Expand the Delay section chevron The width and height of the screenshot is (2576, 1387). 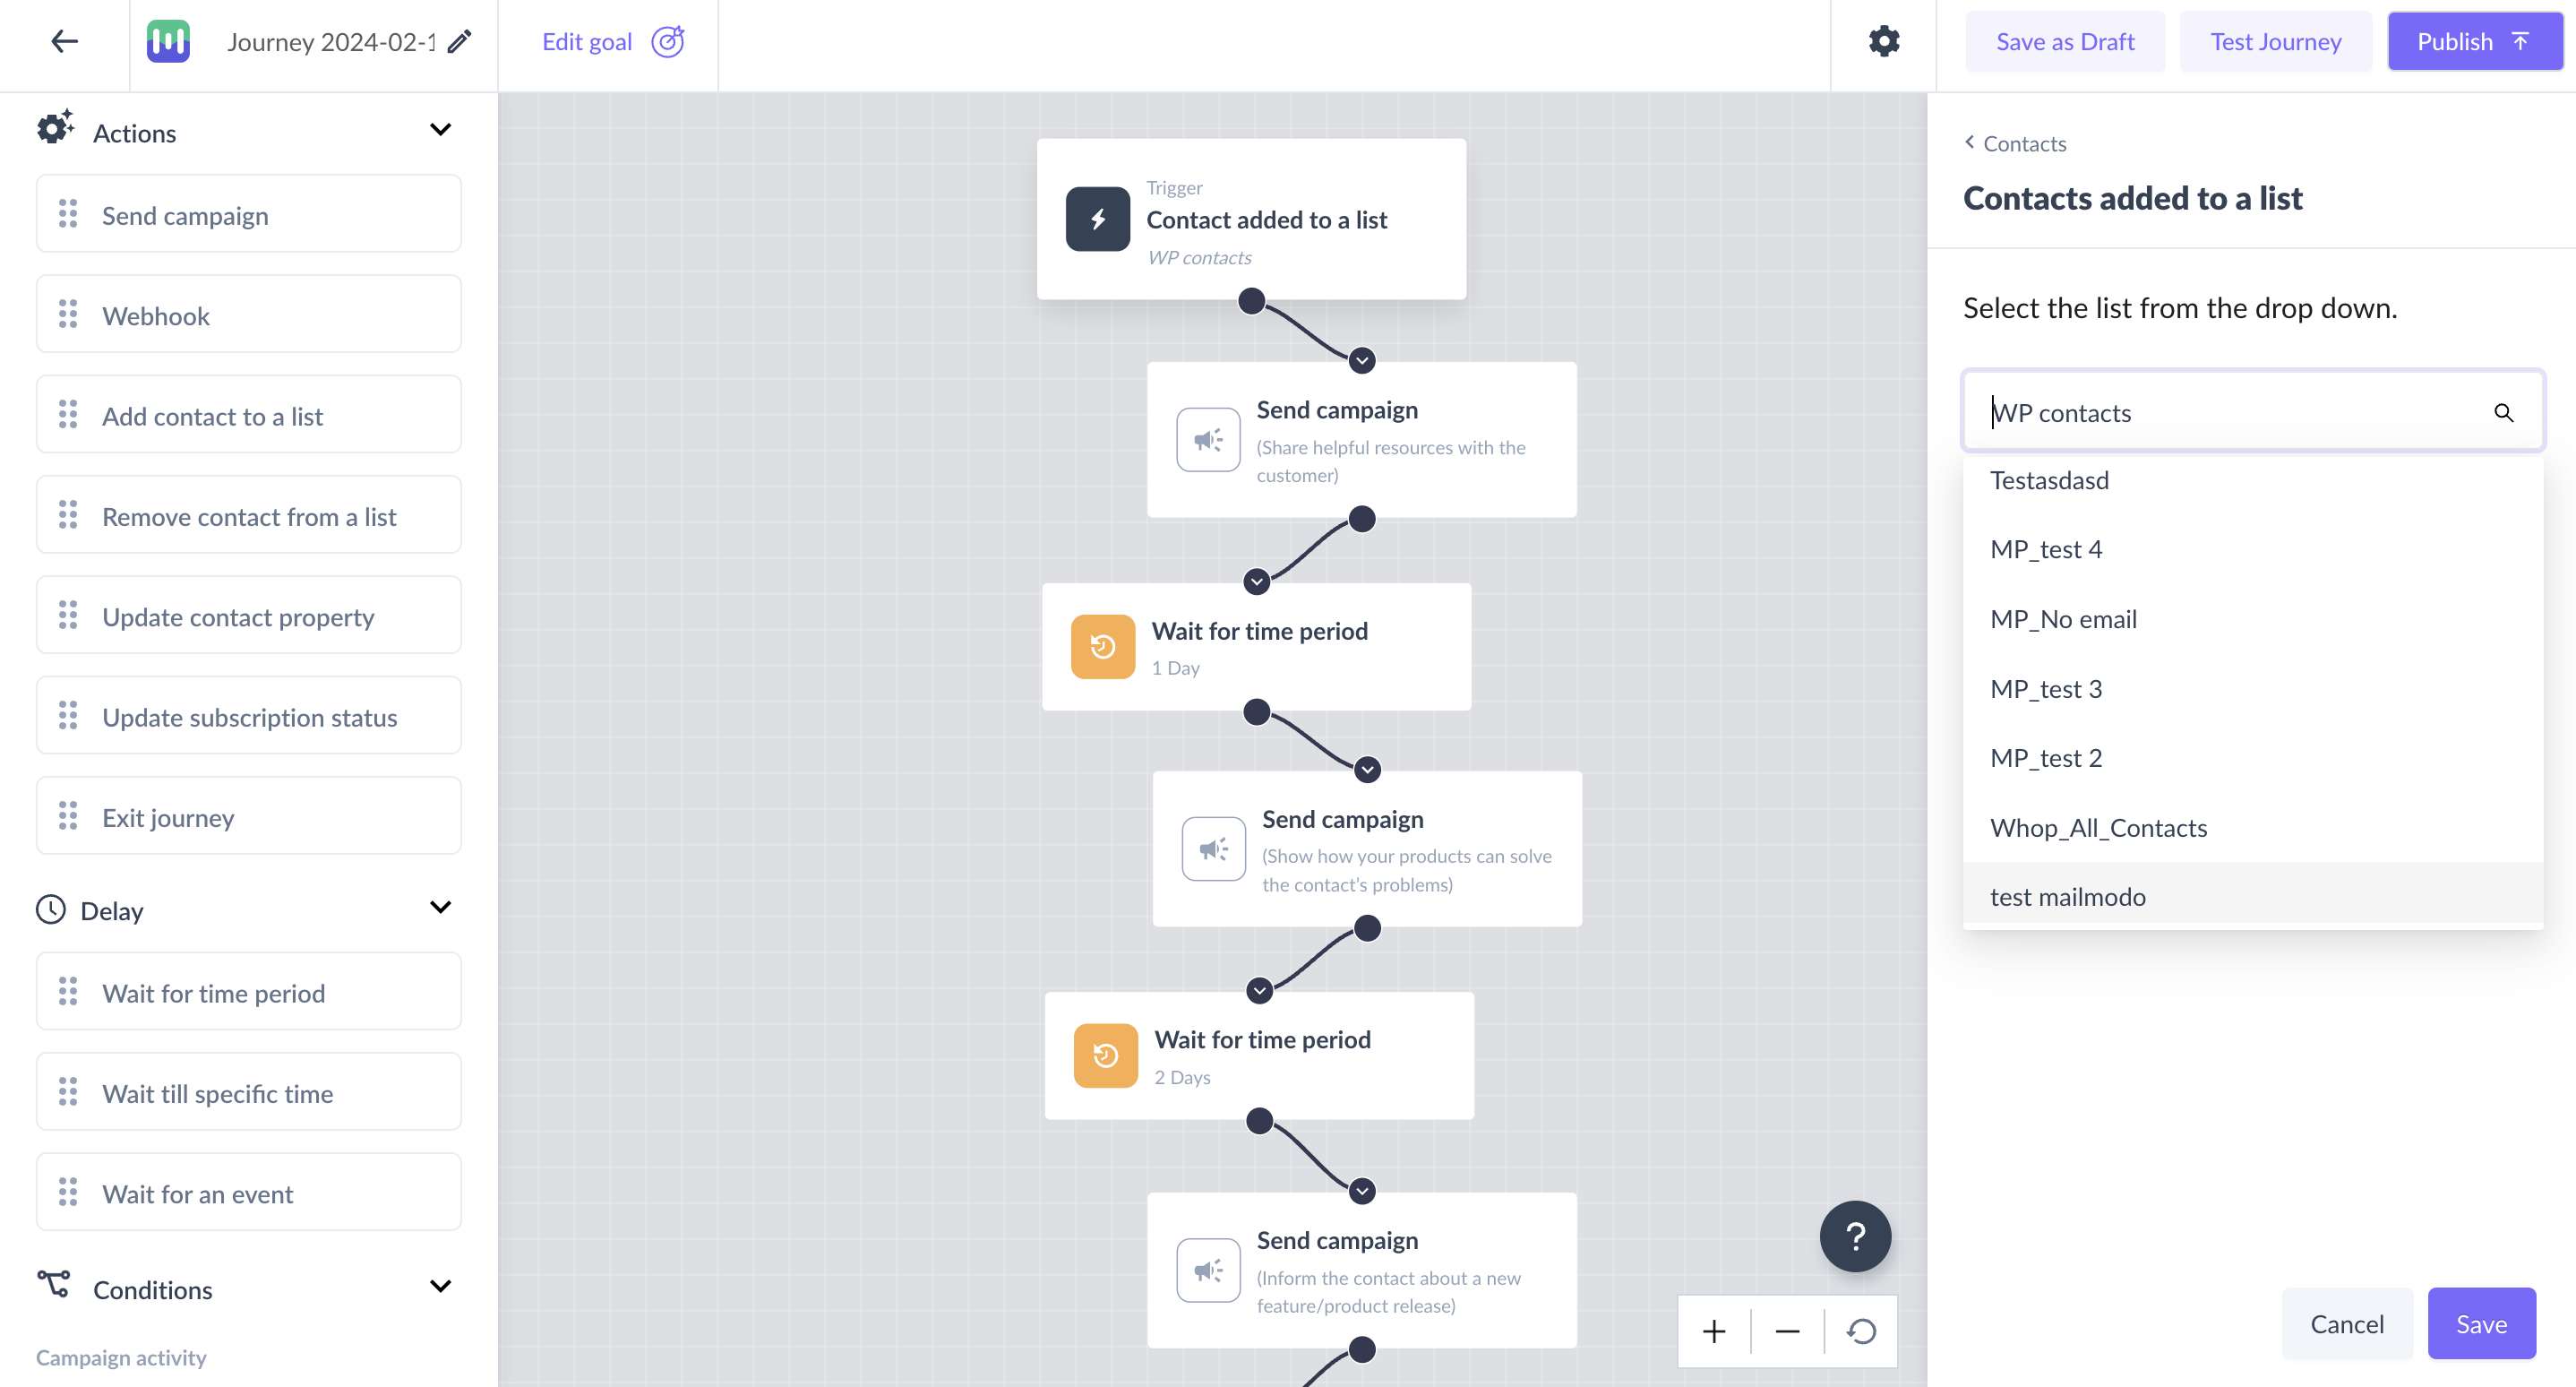click(441, 910)
